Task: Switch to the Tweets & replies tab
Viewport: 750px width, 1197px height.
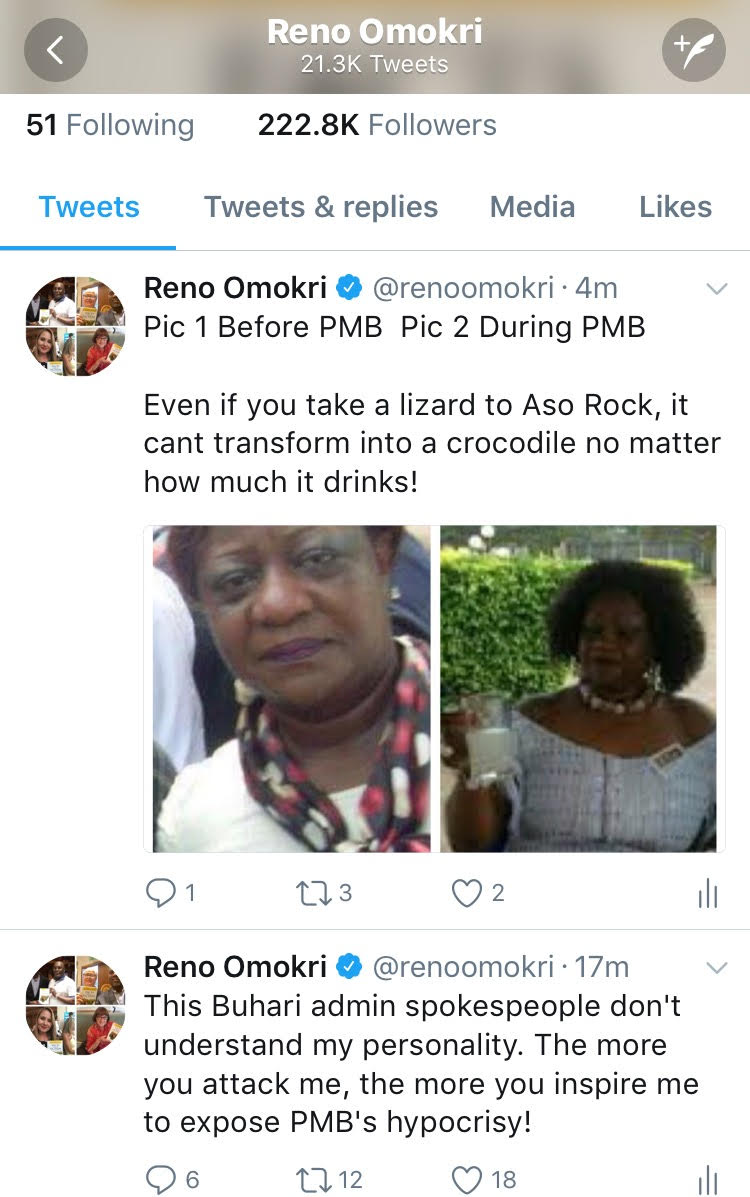Action: click(x=321, y=207)
